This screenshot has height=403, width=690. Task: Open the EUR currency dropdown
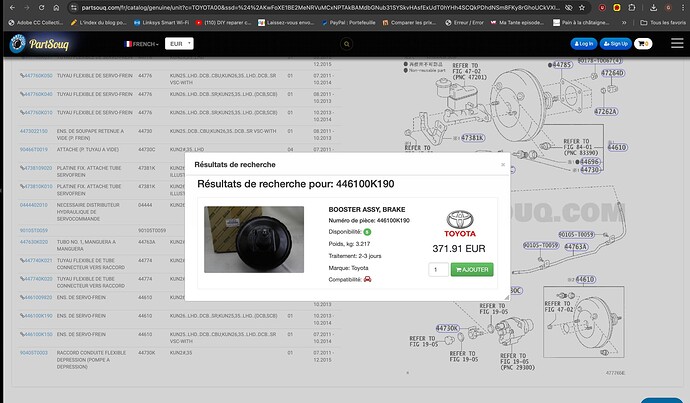coord(179,44)
